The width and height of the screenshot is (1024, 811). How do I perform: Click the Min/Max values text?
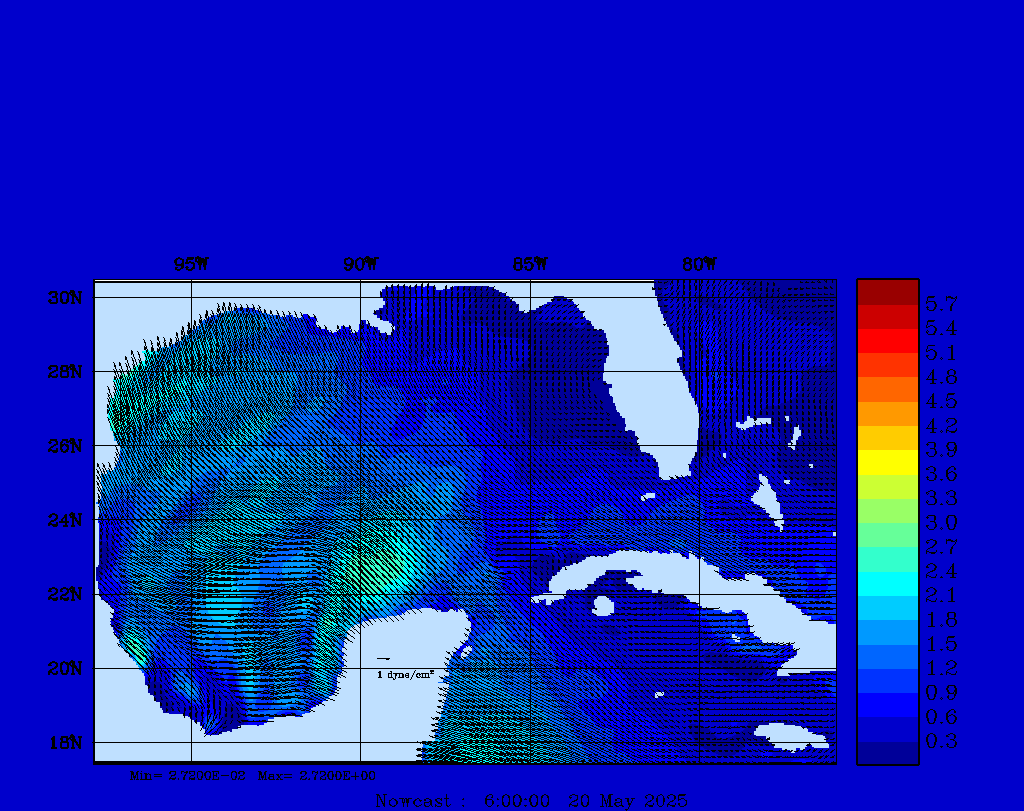[x=254, y=775]
